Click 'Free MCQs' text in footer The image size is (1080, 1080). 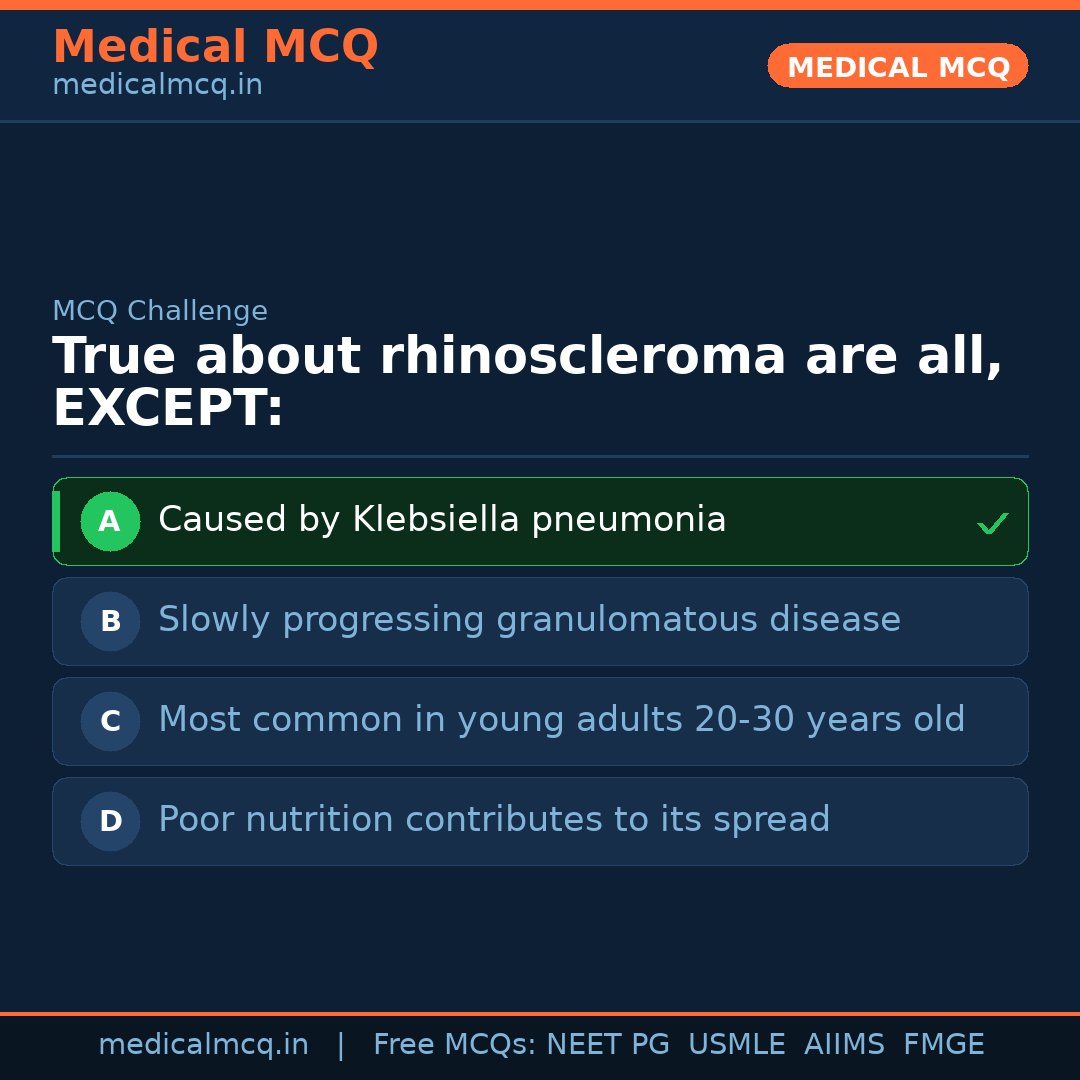click(x=454, y=1045)
